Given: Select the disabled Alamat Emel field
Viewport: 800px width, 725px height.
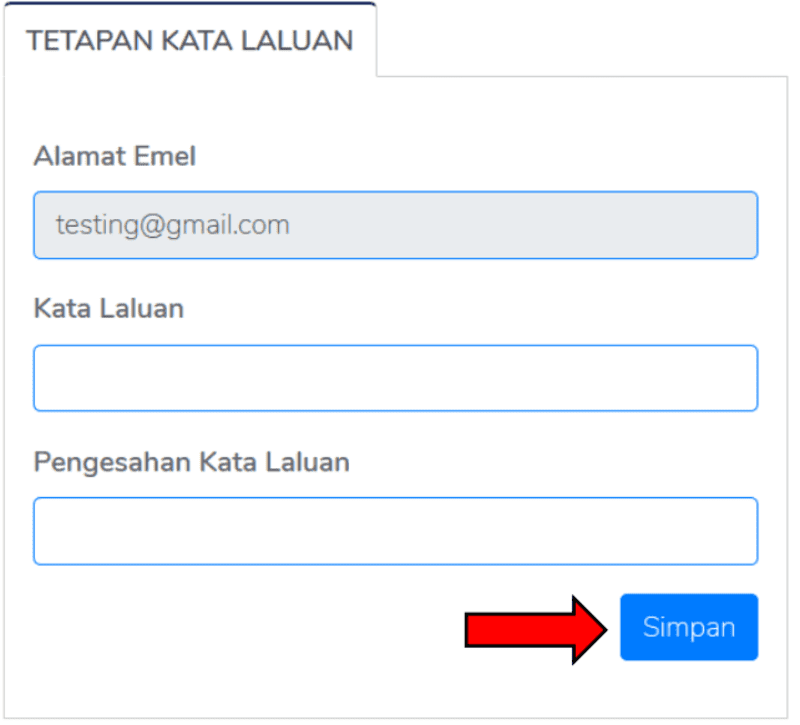Looking at the screenshot, I should coord(395,225).
